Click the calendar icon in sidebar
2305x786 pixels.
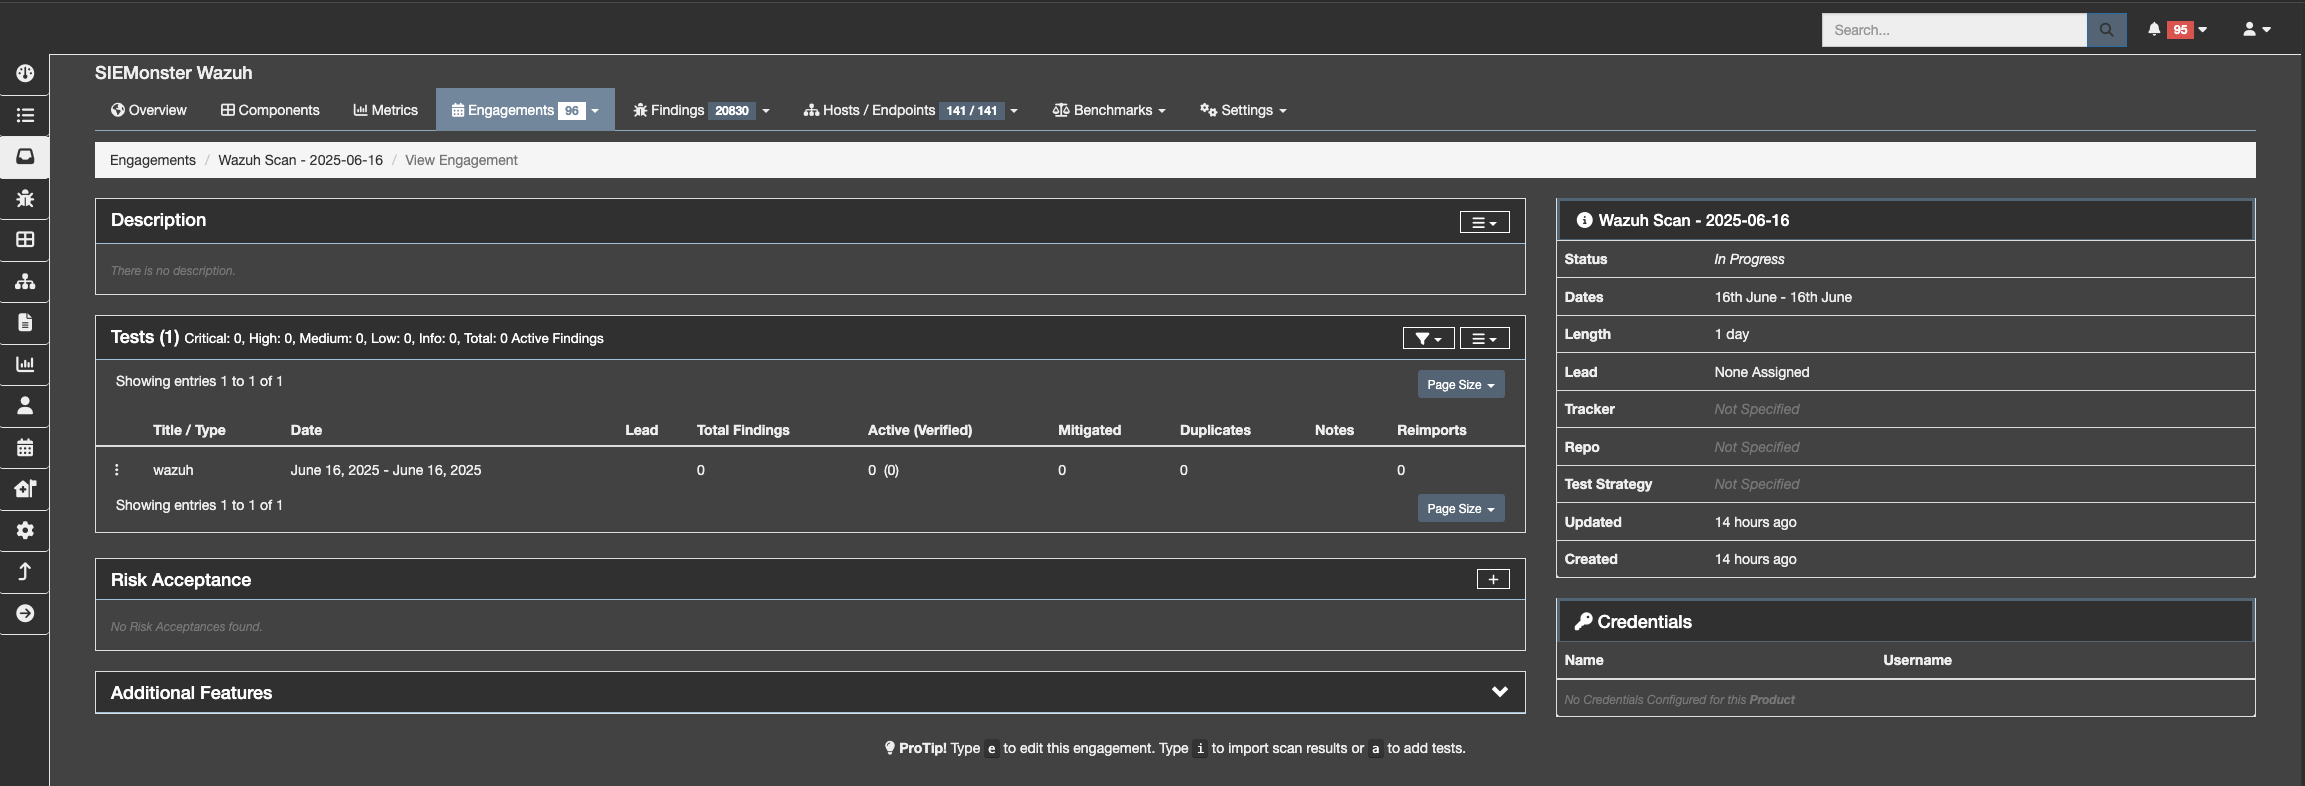click(25, 447)
